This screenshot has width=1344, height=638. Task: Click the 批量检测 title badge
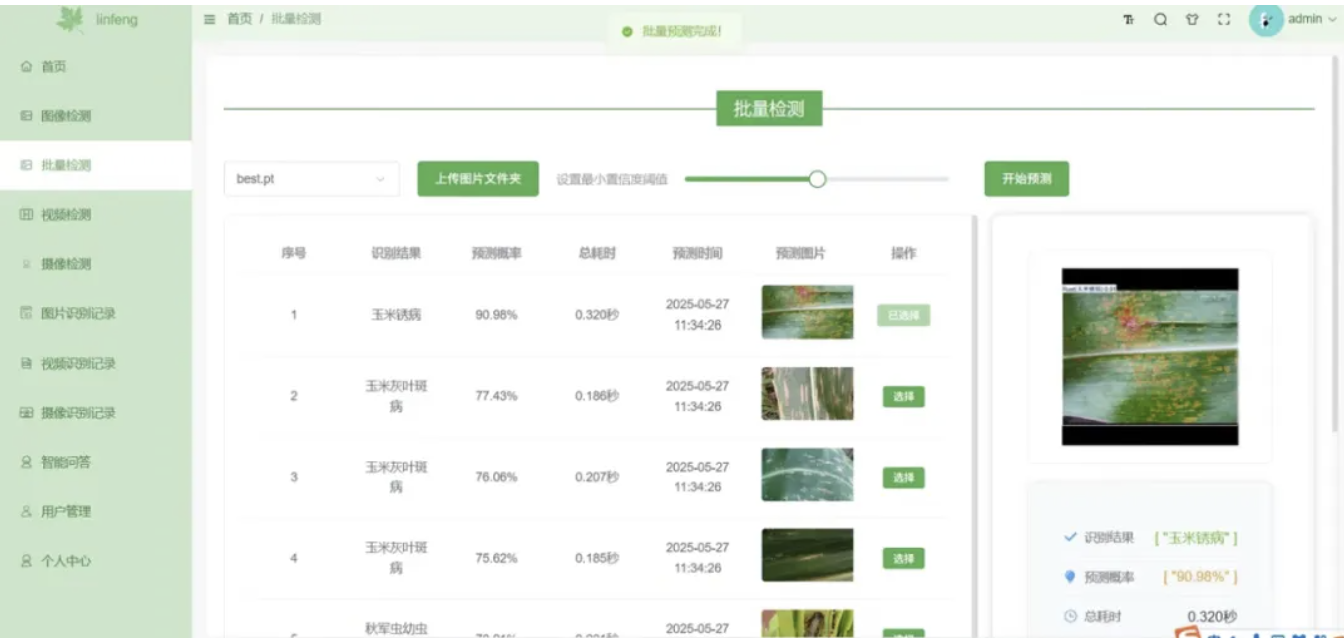coord(769,109)
